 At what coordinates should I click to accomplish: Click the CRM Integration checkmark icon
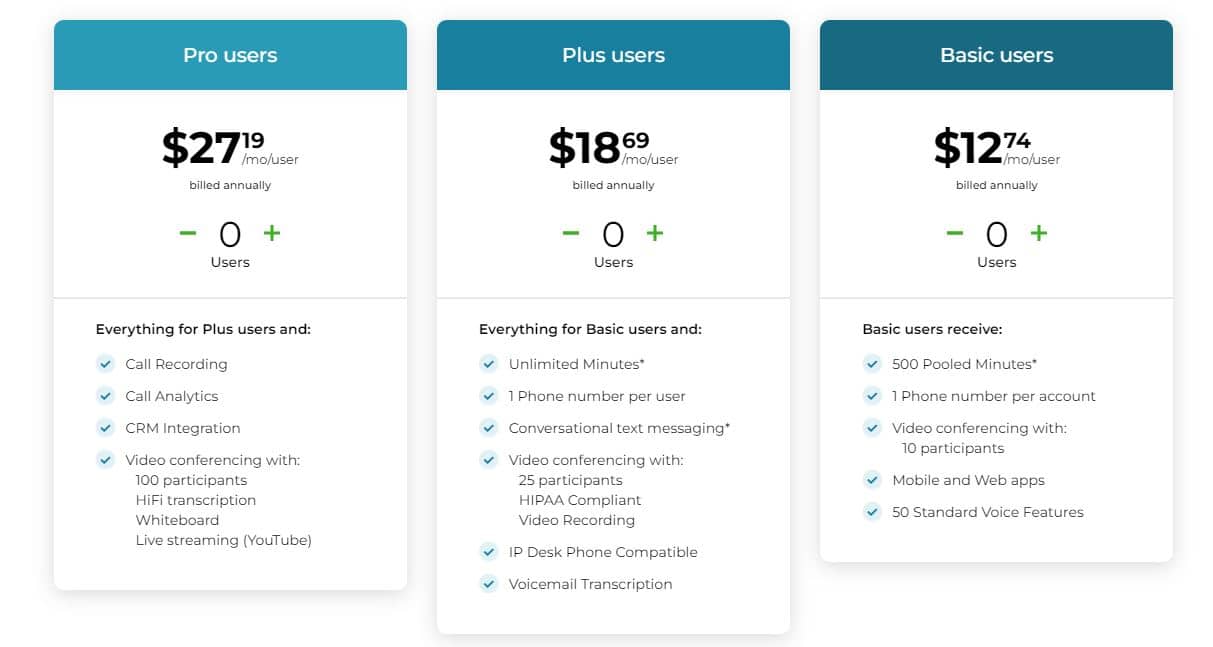pos(105,428)
